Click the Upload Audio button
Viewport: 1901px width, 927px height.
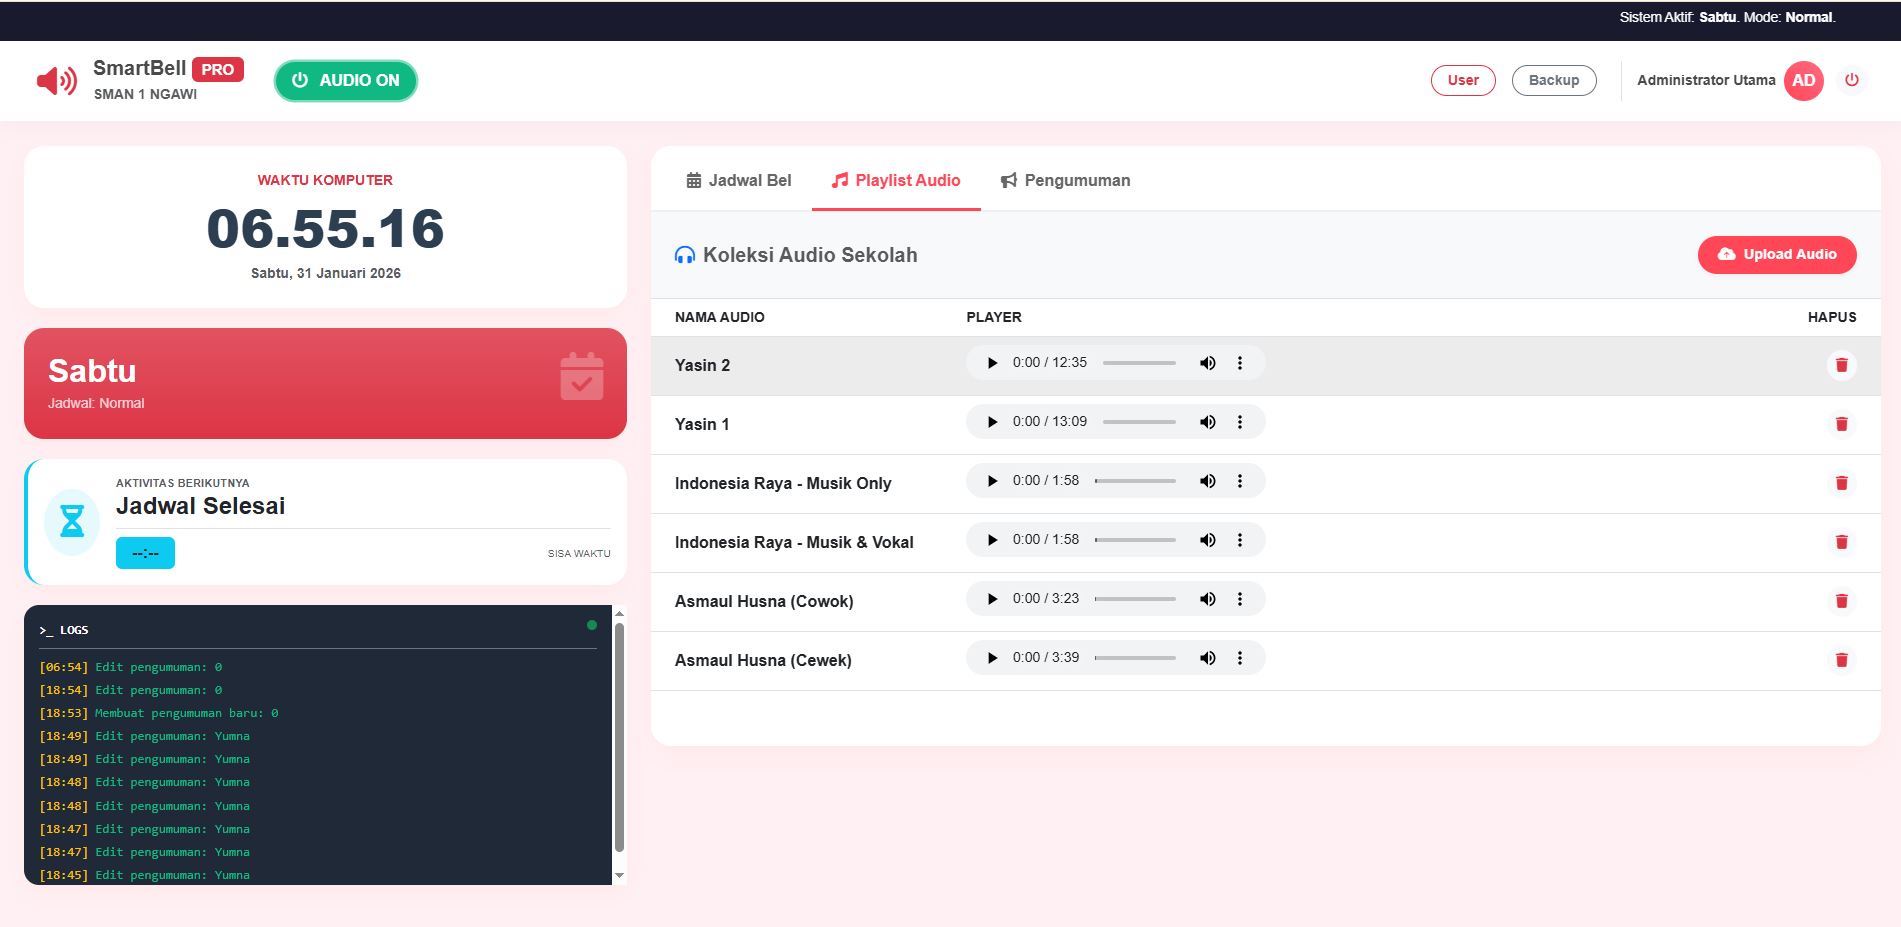coord(1776,255)
